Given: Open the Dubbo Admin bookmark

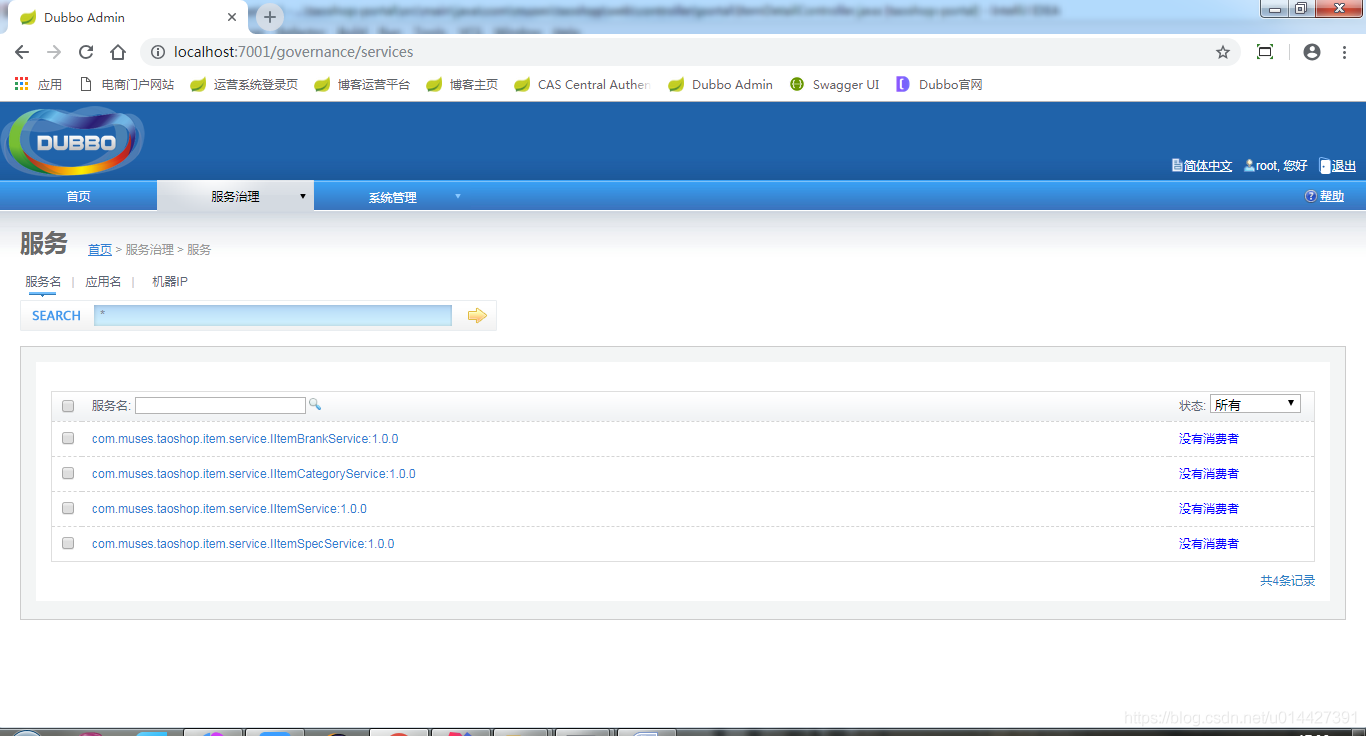Looking at the screenshot, I should click(721, 85).
